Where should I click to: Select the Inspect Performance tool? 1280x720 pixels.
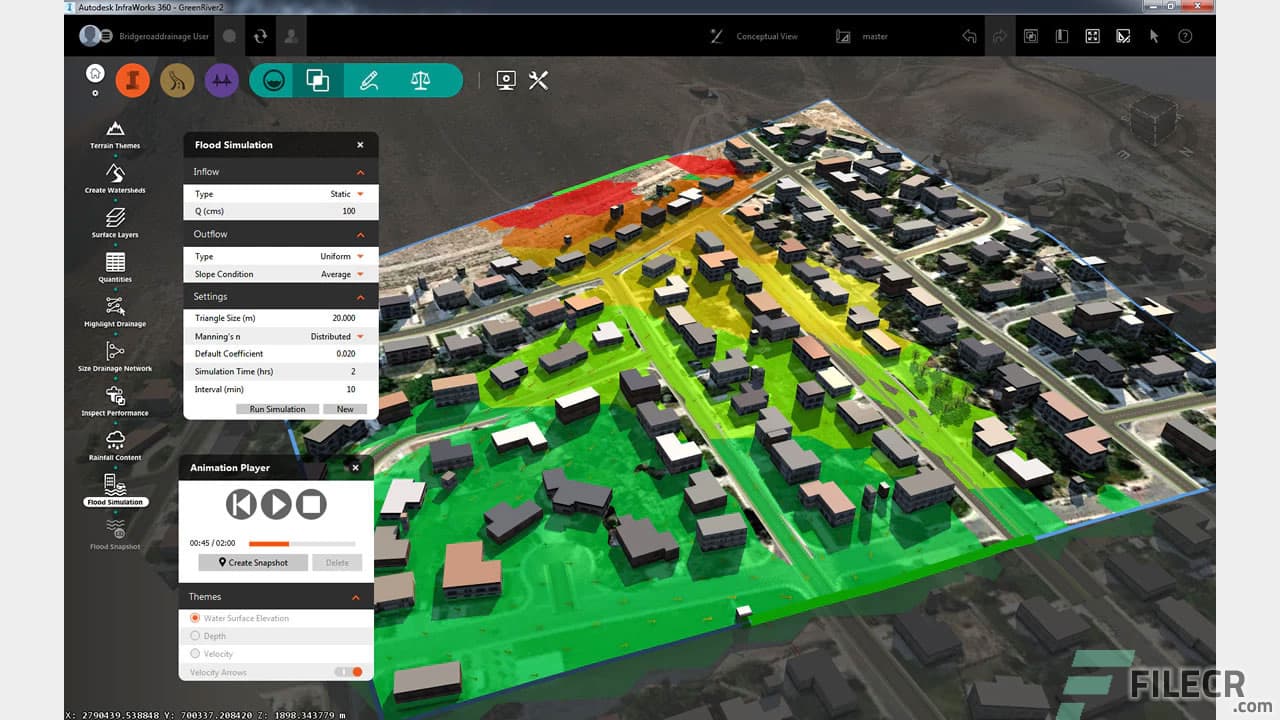pyautogui.click(x=114, y=398)
